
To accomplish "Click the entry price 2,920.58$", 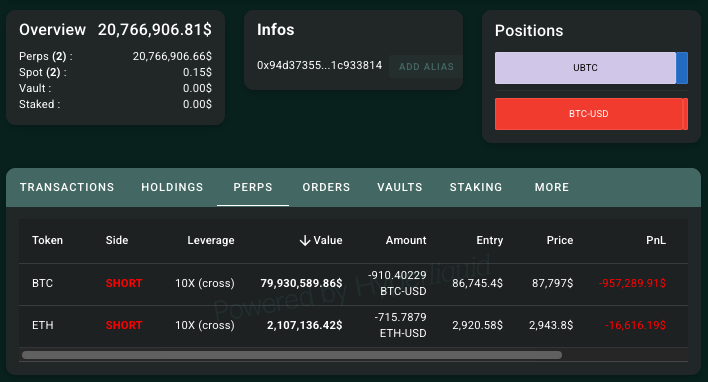I will (x=477, y=325).
